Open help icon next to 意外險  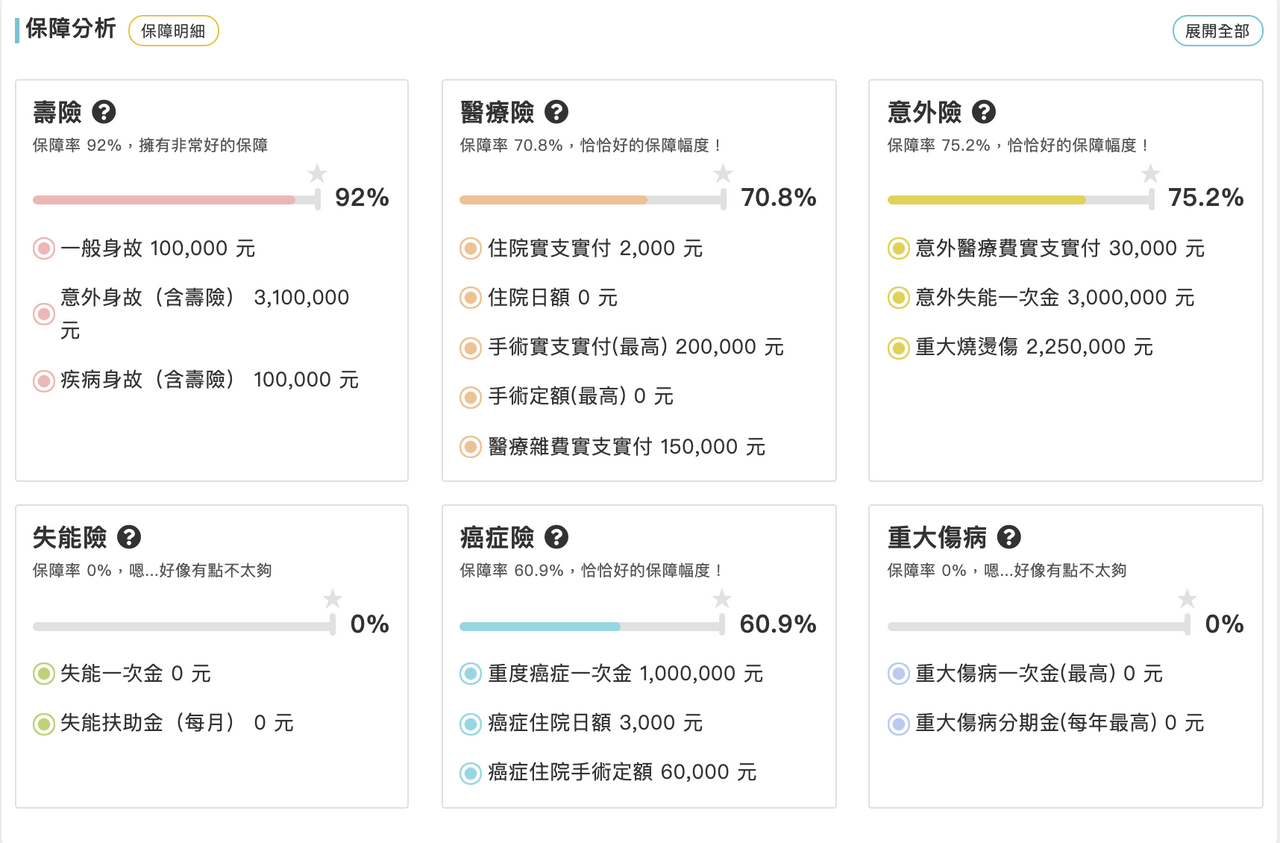click(x=984, y=111)
